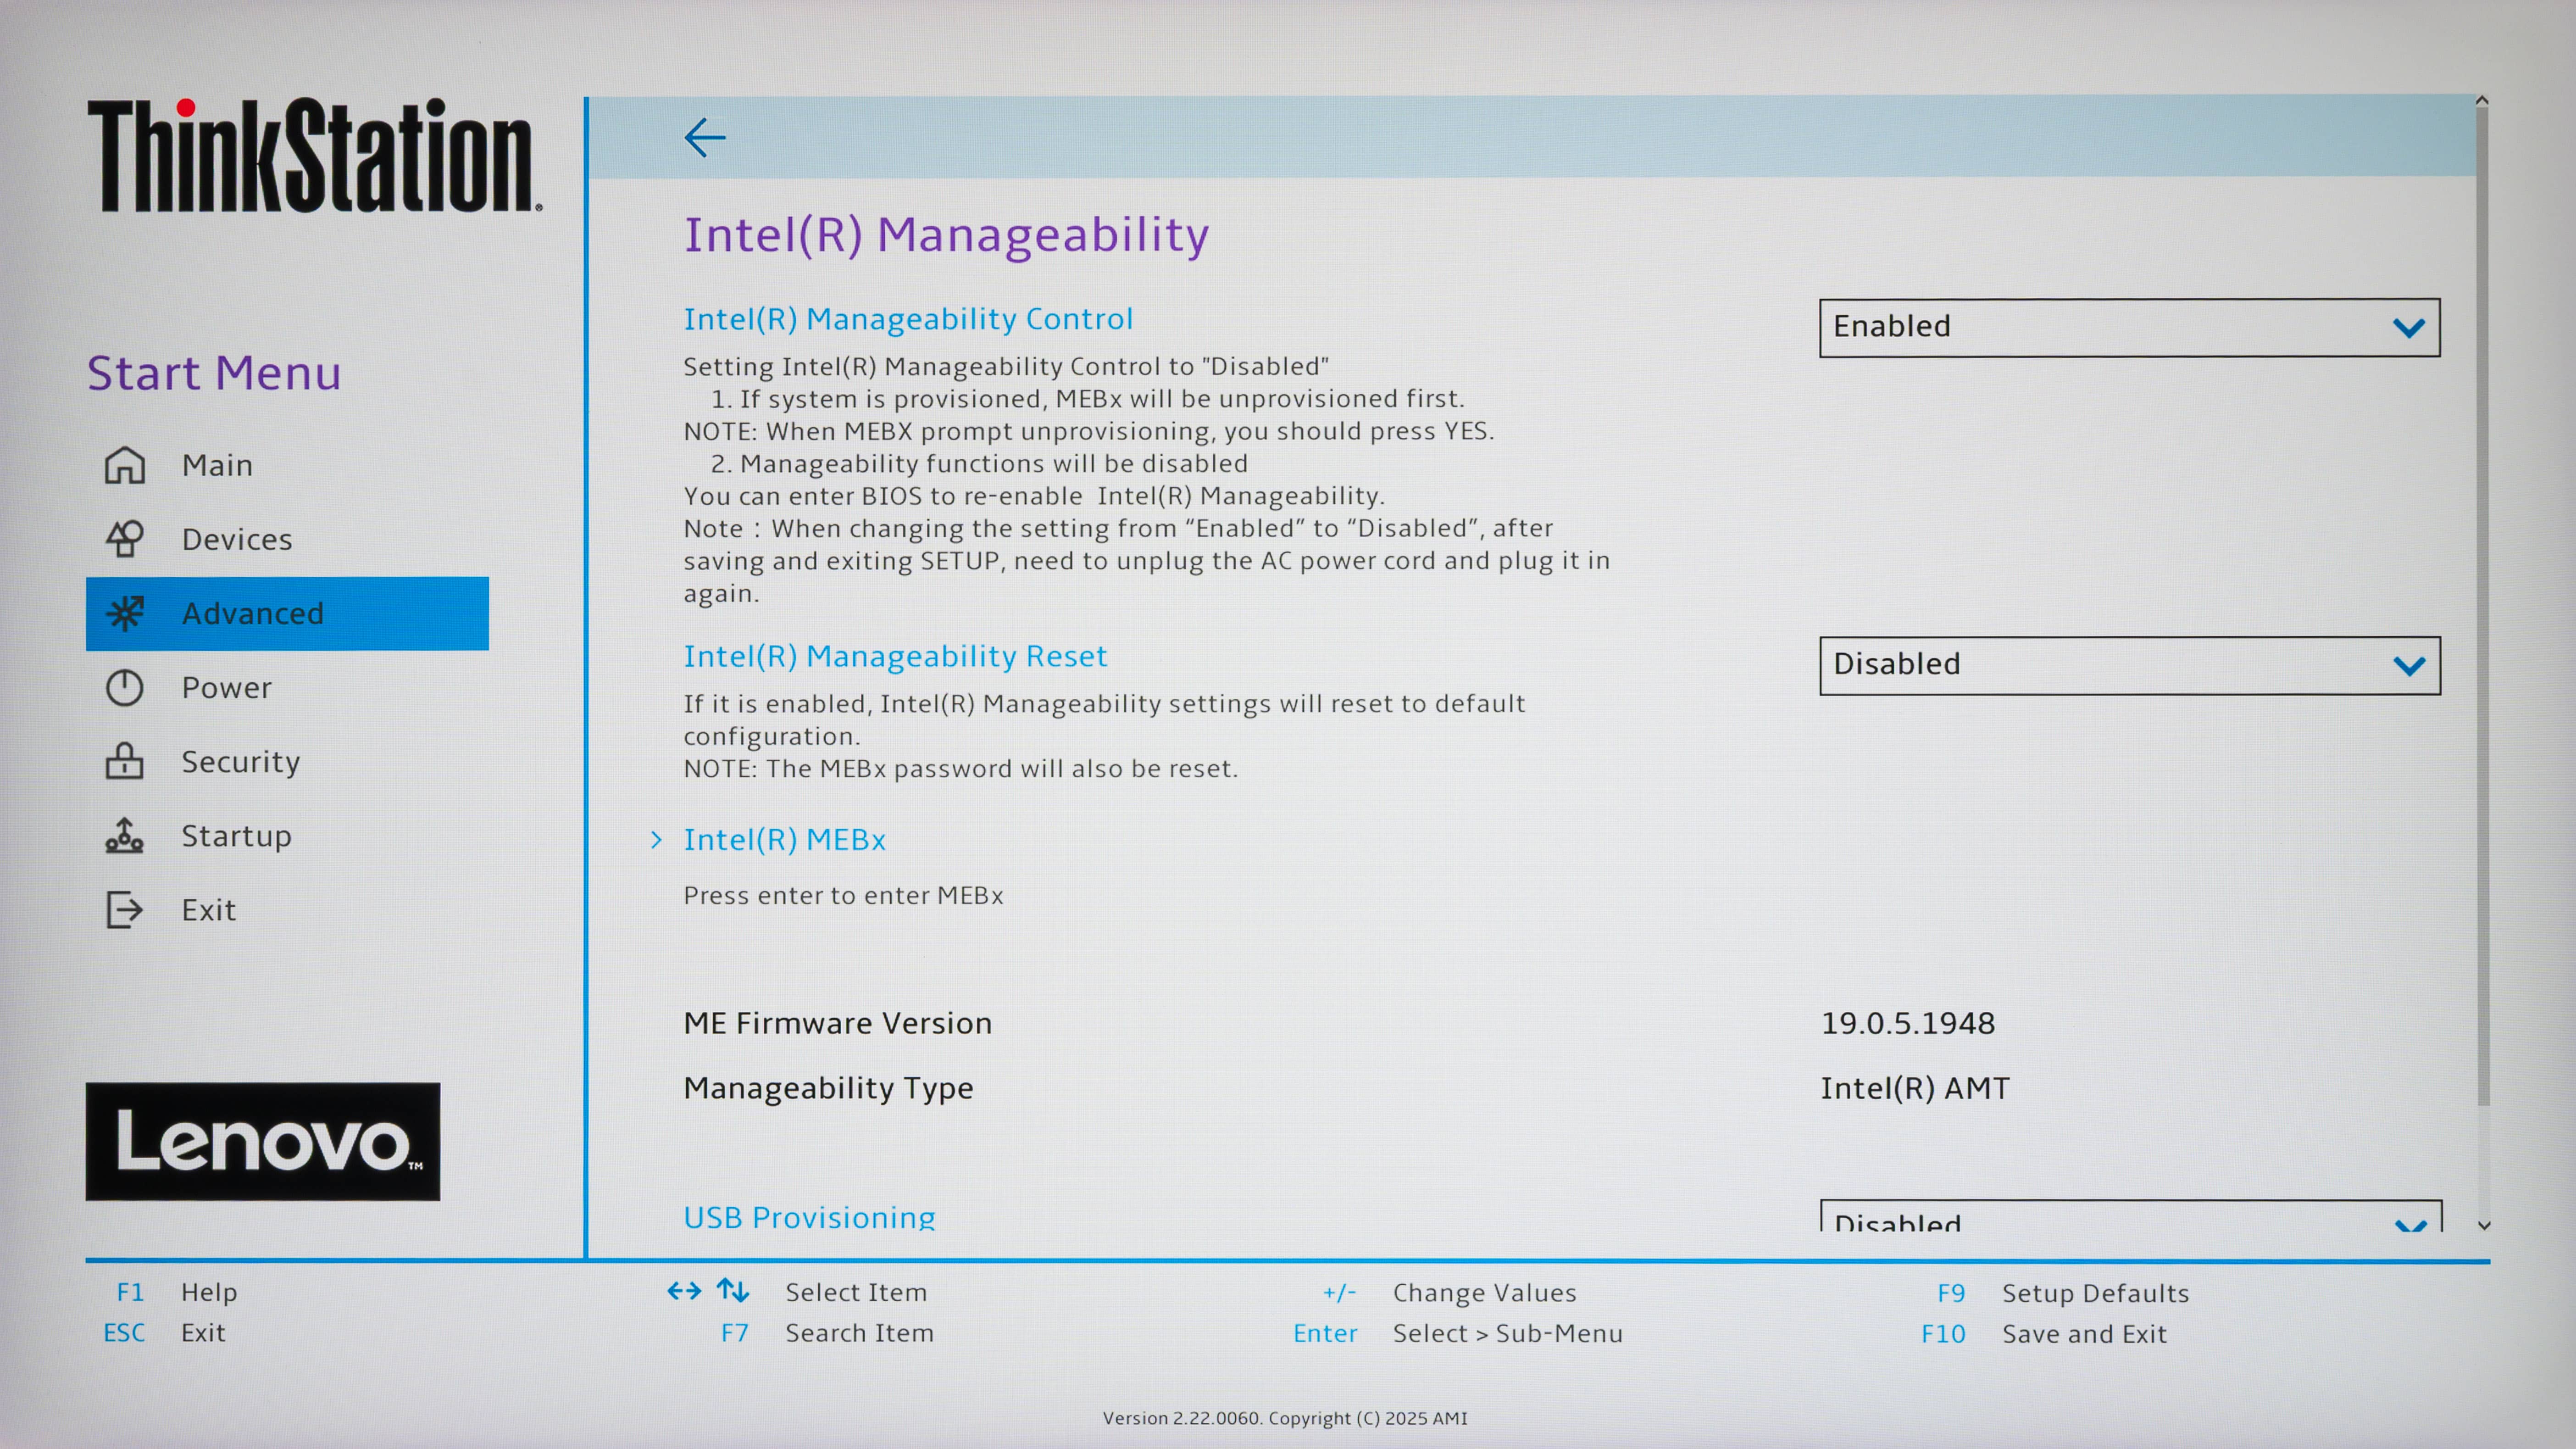Select Startup from the Start Menu
This screenshot has height=1449, width=2576.
point(236,836)
